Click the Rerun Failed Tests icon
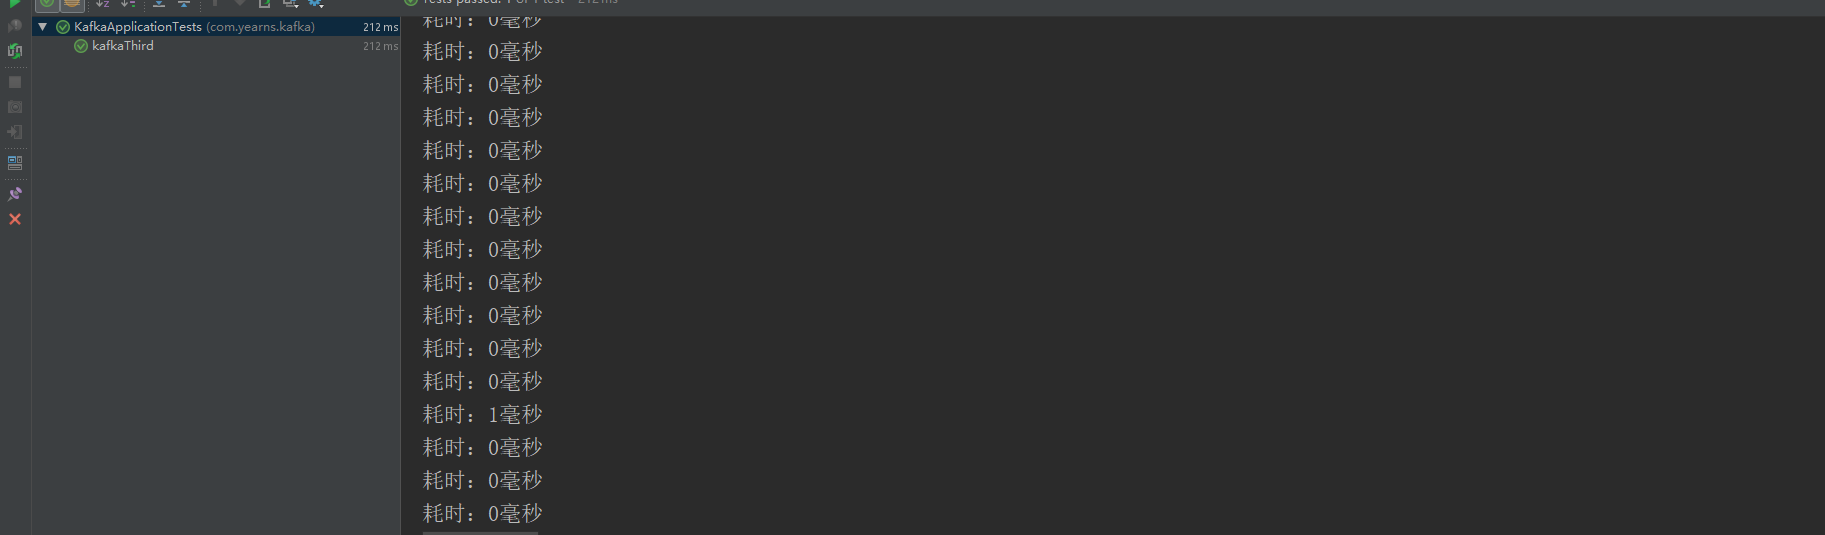 click(x=15, y=26)
